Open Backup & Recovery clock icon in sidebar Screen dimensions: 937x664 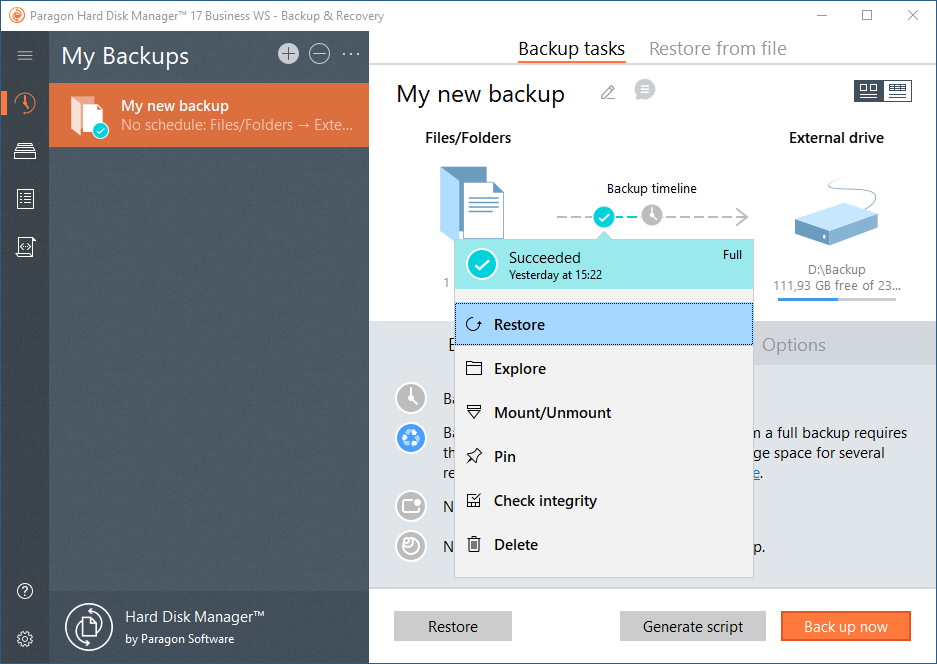(25, 103)
